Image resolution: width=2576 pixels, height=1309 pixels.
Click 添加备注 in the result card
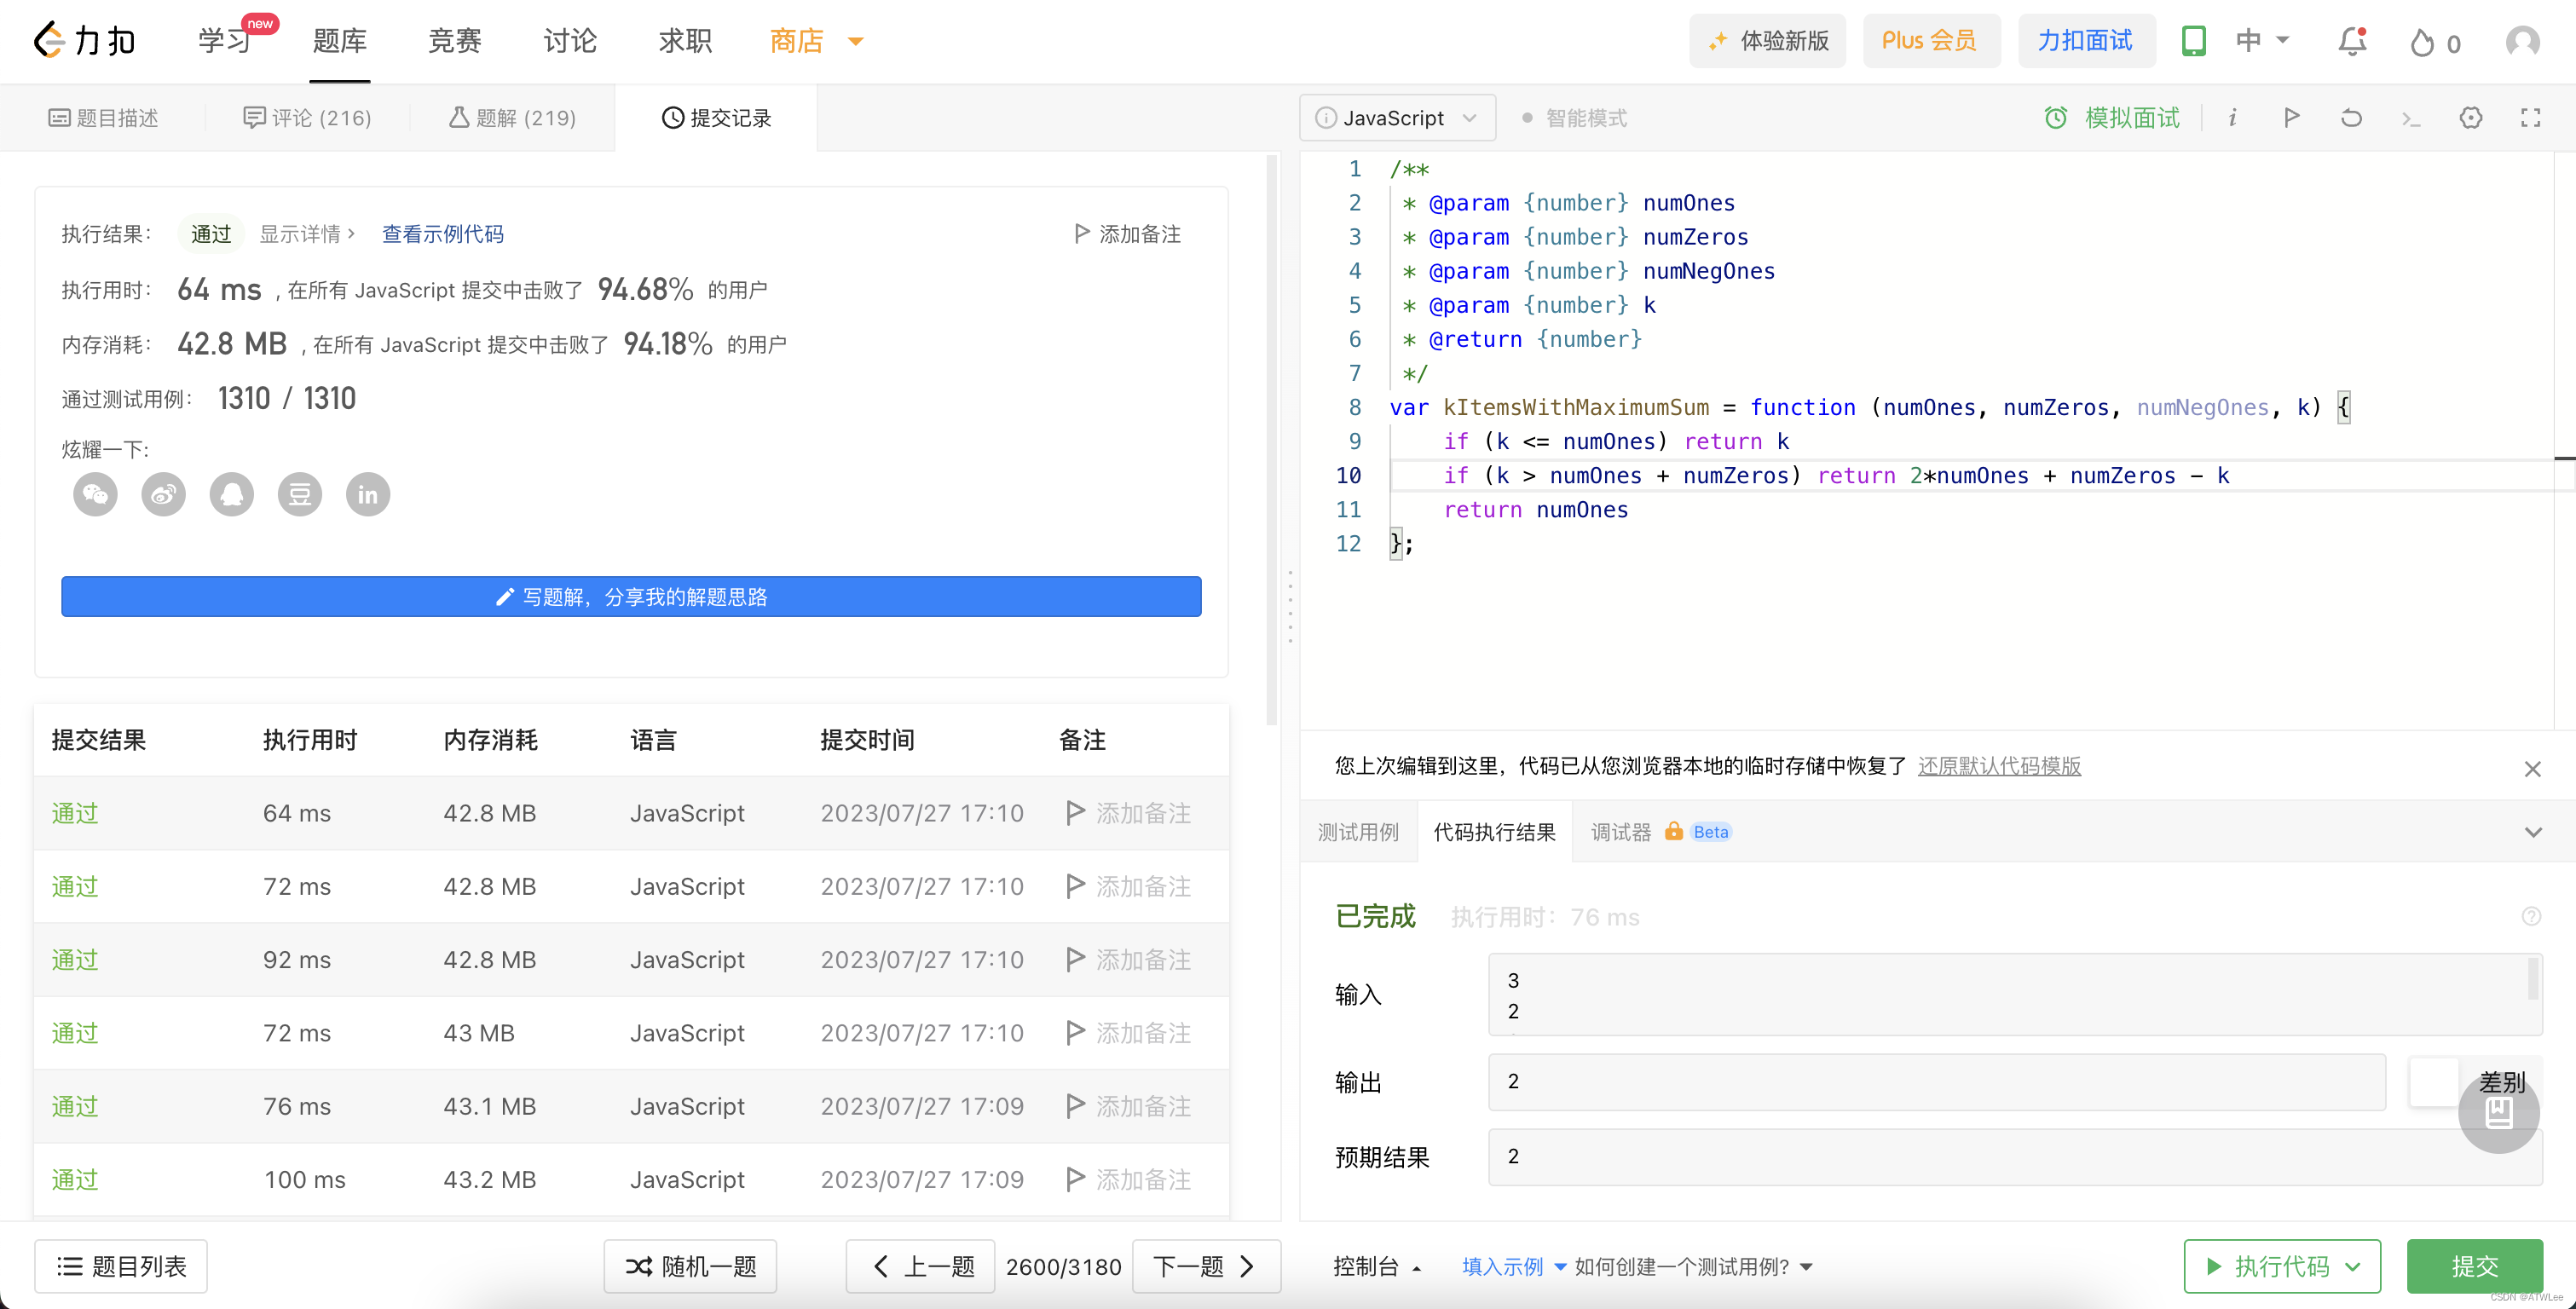[1127, 234]
